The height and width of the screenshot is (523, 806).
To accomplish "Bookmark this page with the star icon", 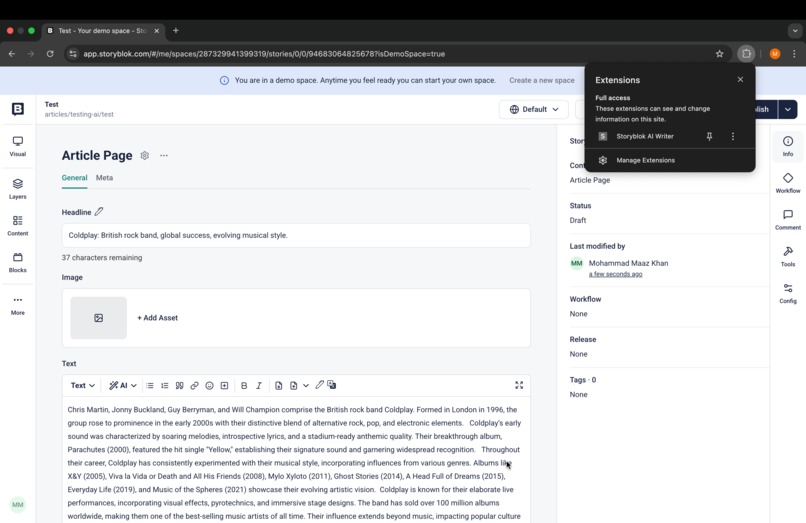I will [x=720, y=53].
